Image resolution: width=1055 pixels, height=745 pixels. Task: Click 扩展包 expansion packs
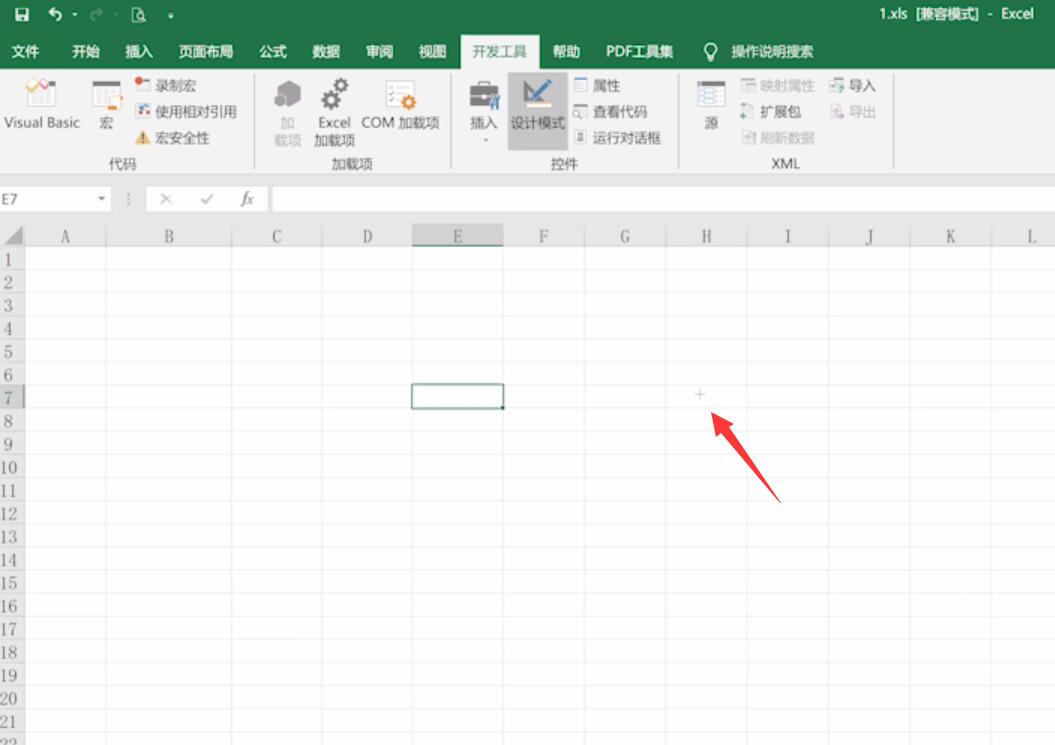click(x=771, y=111)
